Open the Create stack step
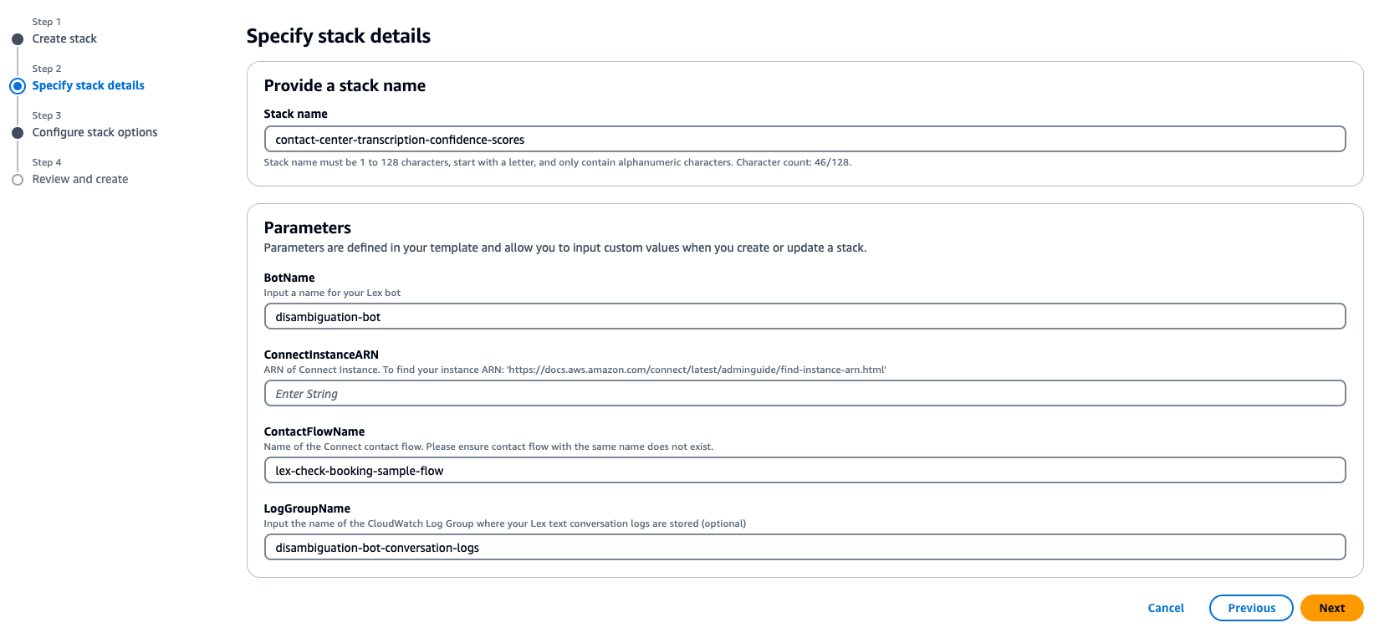The image size is (1379, 633). tap(64, 39)
